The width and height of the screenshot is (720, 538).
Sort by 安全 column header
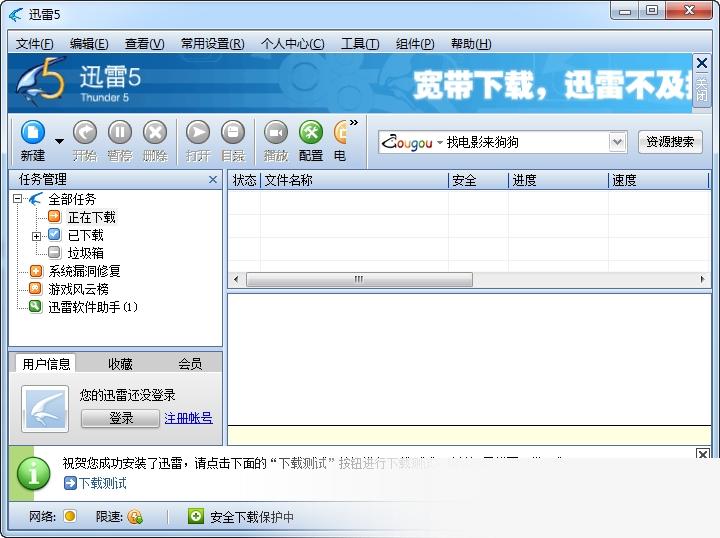(x=478, y=180)
